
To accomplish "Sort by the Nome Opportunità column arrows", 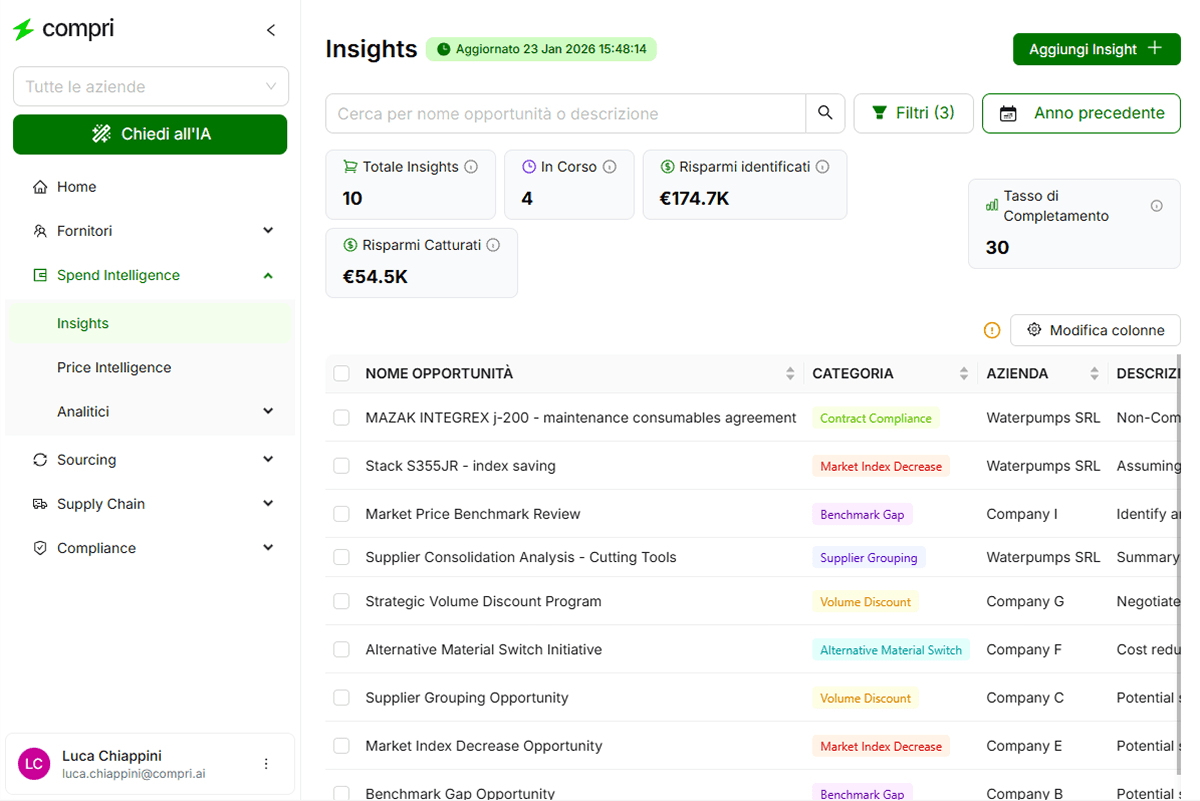I will click(791, 374).
